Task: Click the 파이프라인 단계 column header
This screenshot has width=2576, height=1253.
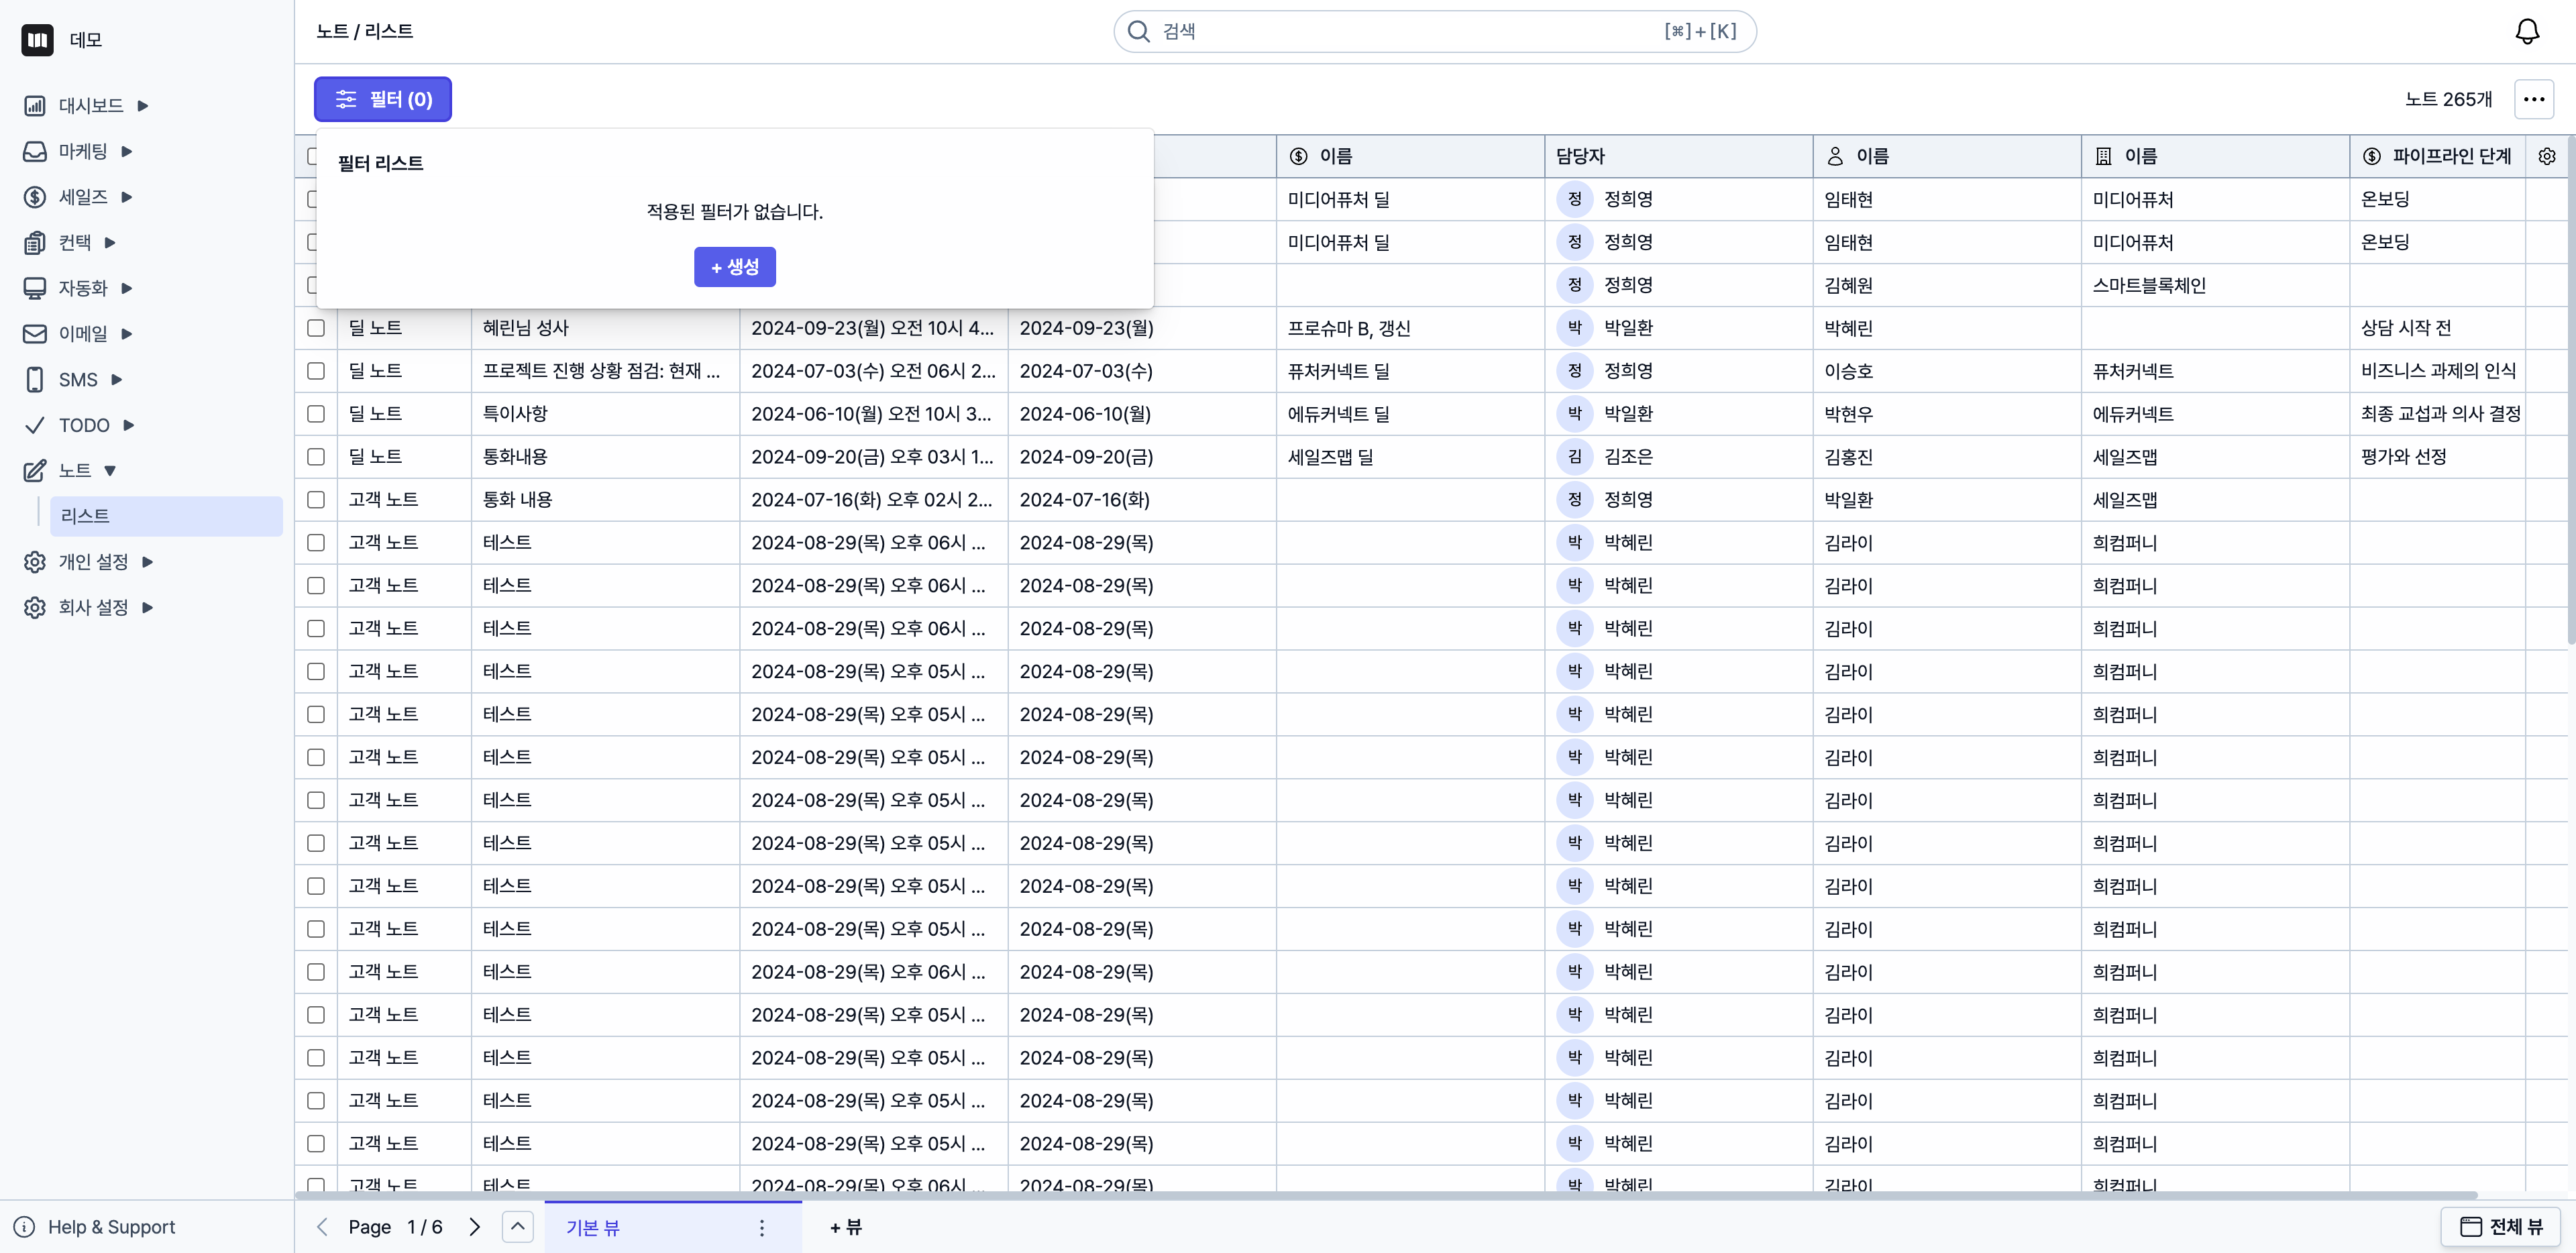Action: (x=2437, y=157)
